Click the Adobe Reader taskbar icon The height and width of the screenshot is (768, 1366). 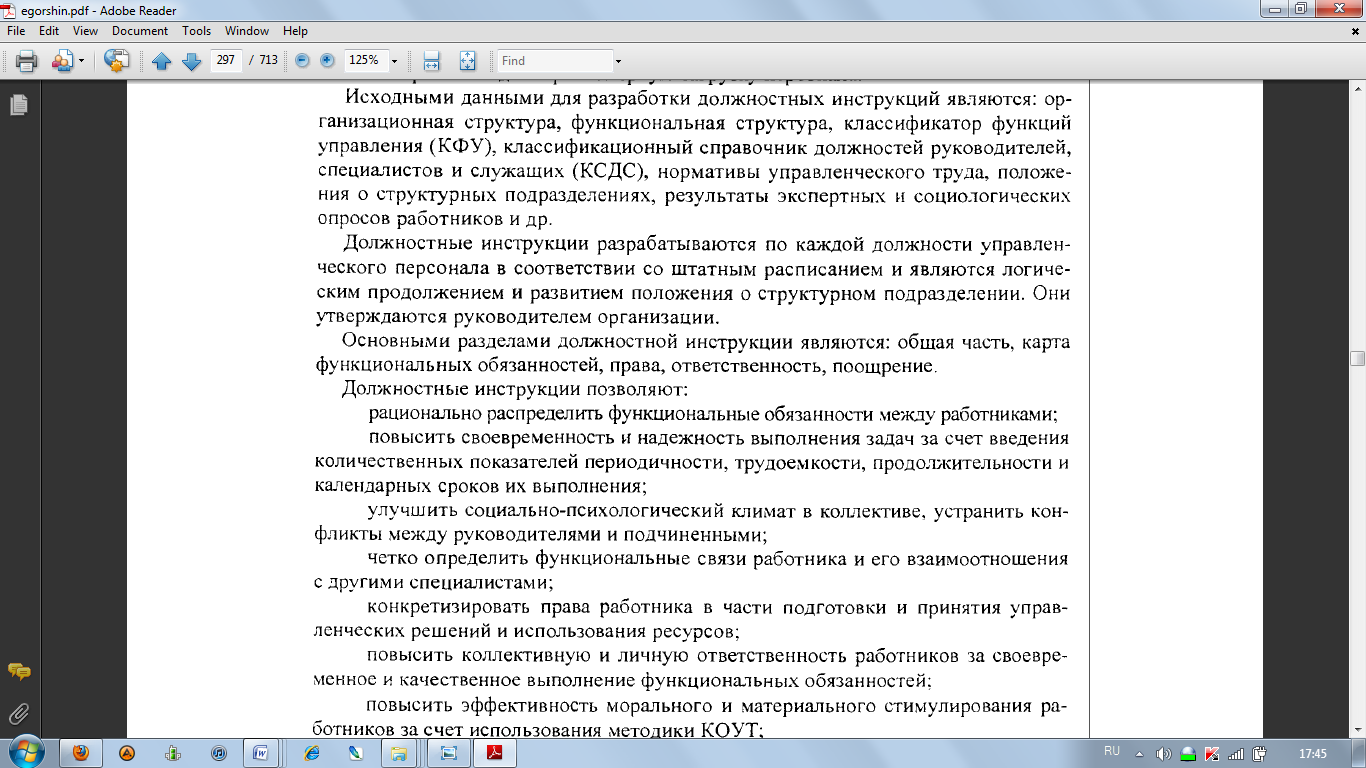[494, 752]
